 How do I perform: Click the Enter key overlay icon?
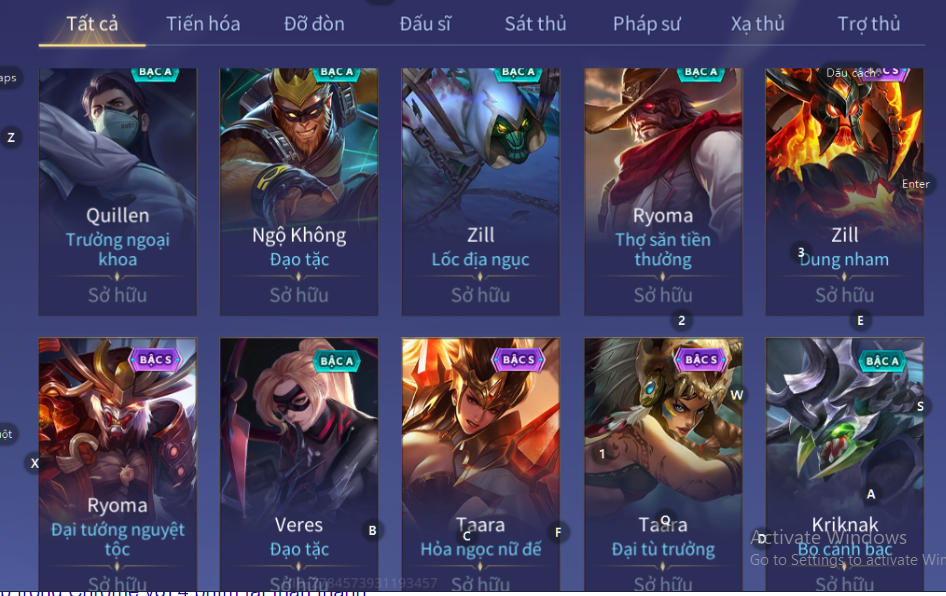click(916, 184)
